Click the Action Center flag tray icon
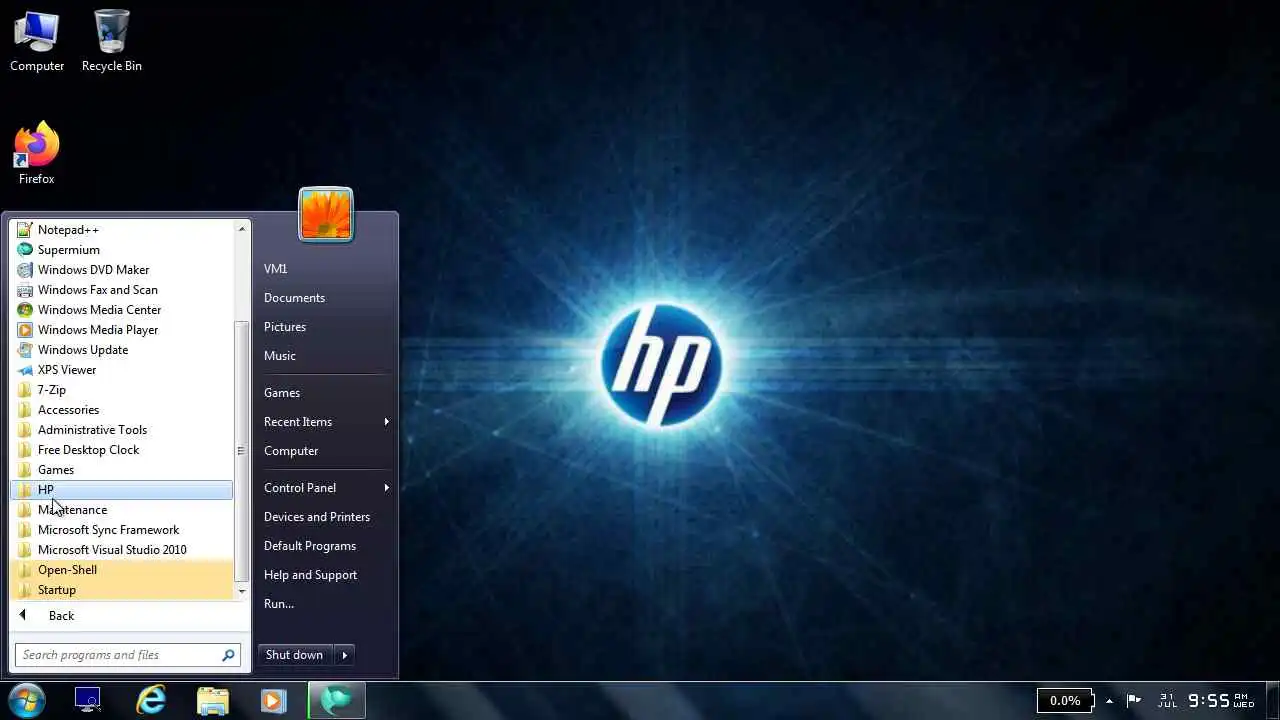This screenshot has width=1280, height=720. (1134, 700)
